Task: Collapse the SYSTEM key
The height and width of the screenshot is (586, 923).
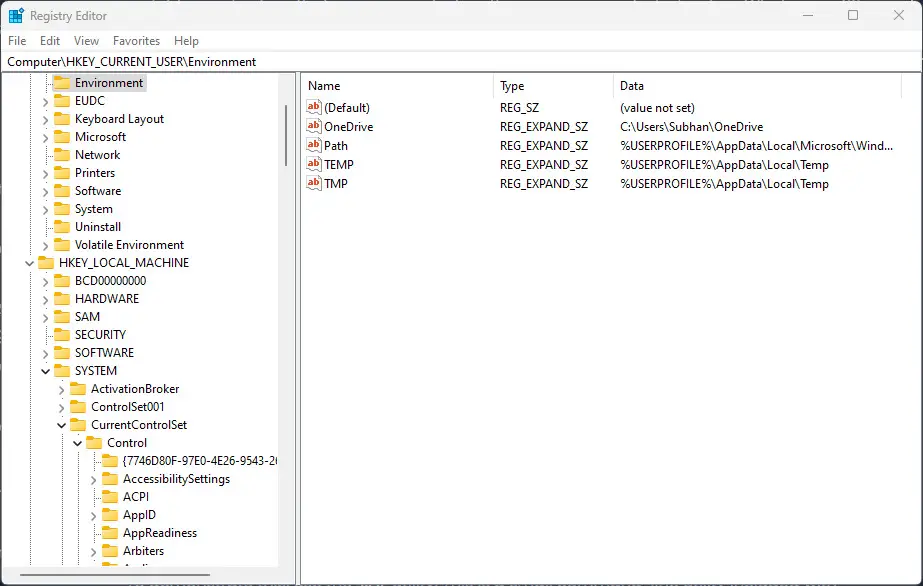Action: coord(45,370)
